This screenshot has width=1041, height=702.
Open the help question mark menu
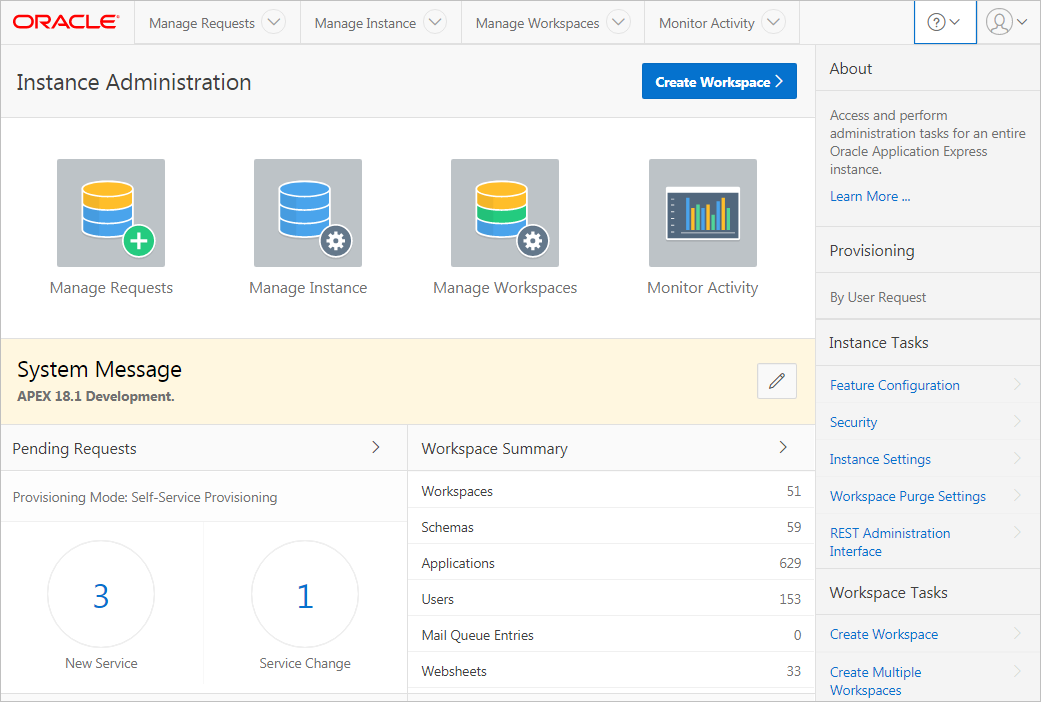pos(944,23)
